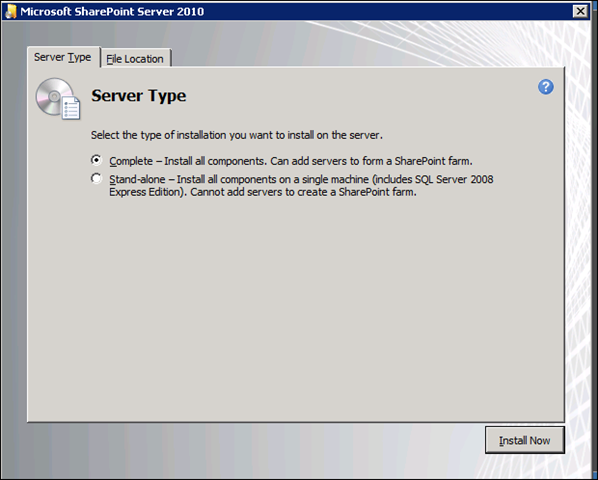
Task: Click the checklist document on the disc icon
Action: click(71, 108)
